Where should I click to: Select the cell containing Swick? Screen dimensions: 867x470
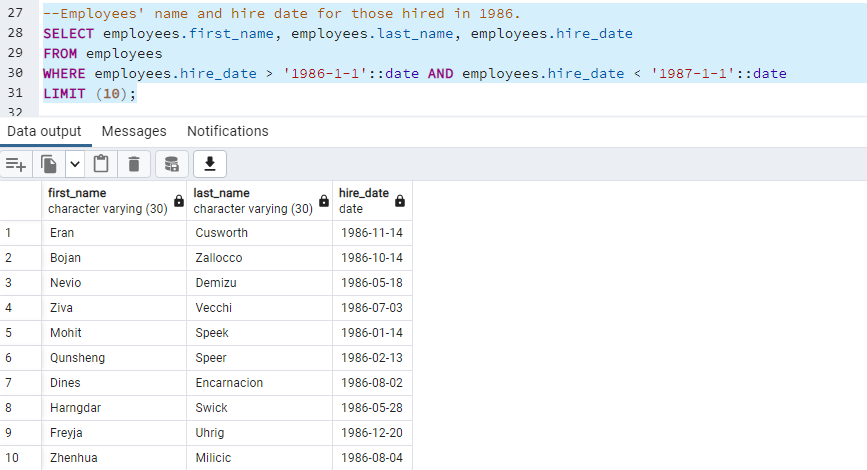[x=259, y=408]
